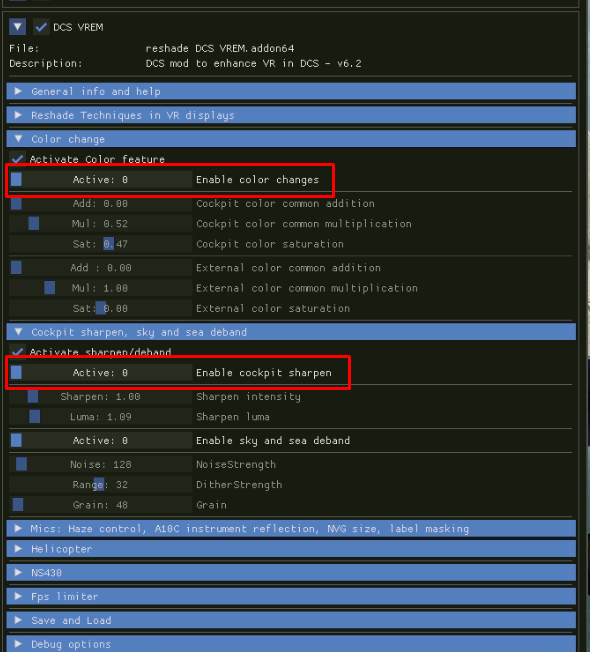The width and height of the screenshot is (590, 652).
Task: Adjust Cockpit color common addition slider
Action: (x=100, y=203)
